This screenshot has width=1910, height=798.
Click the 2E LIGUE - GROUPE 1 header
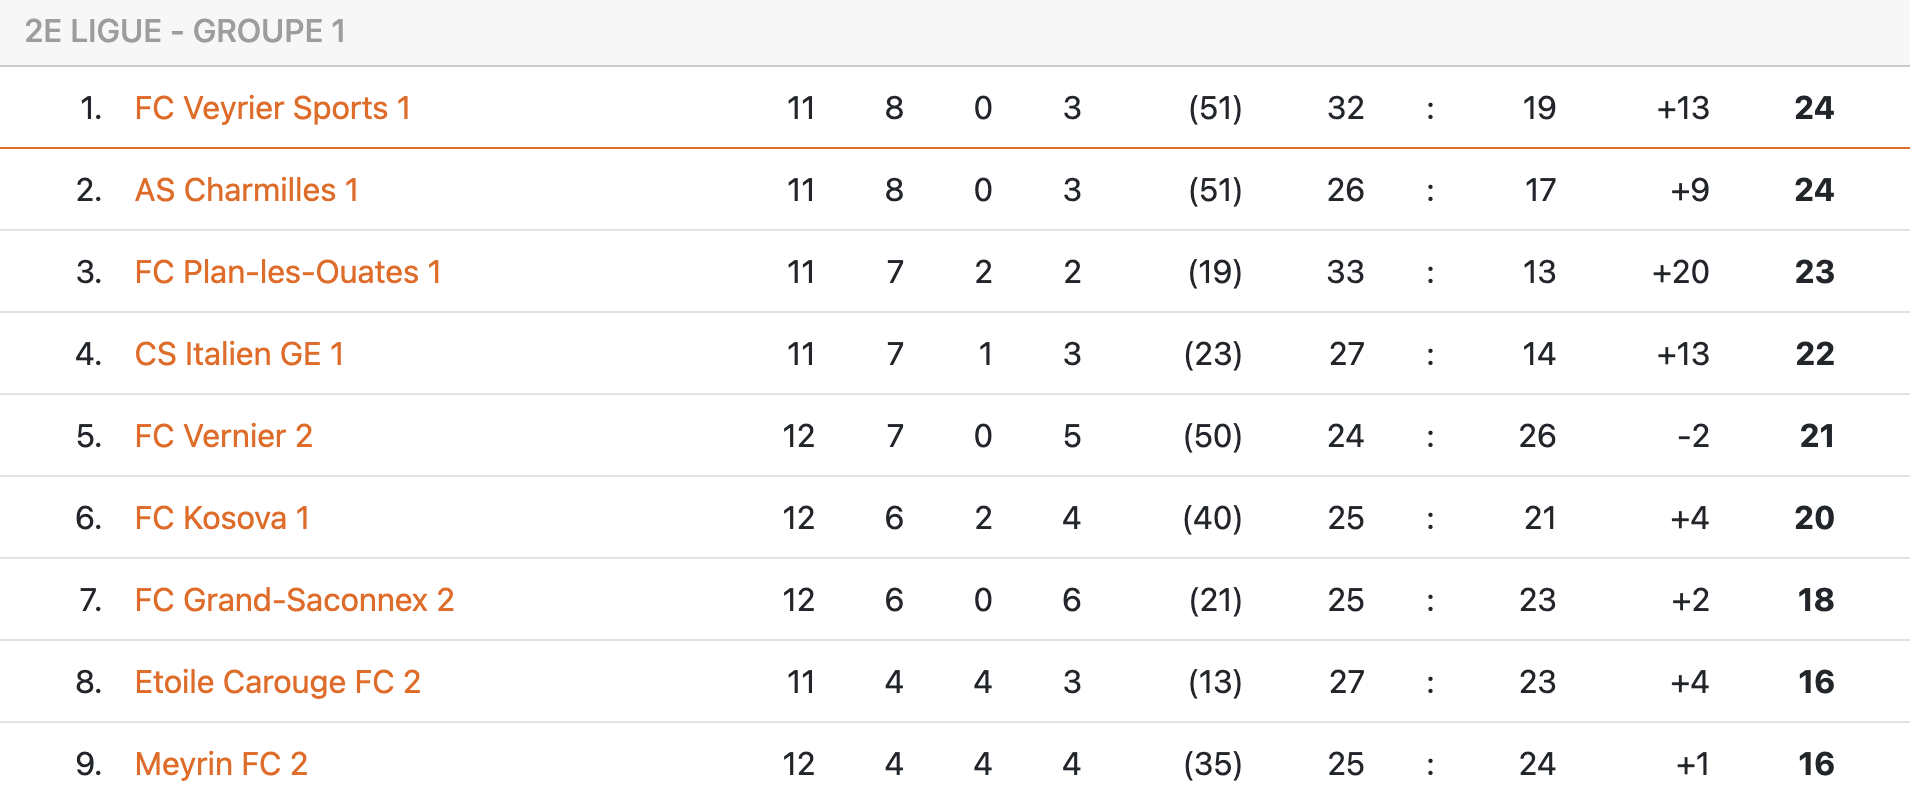click(185, 31)
